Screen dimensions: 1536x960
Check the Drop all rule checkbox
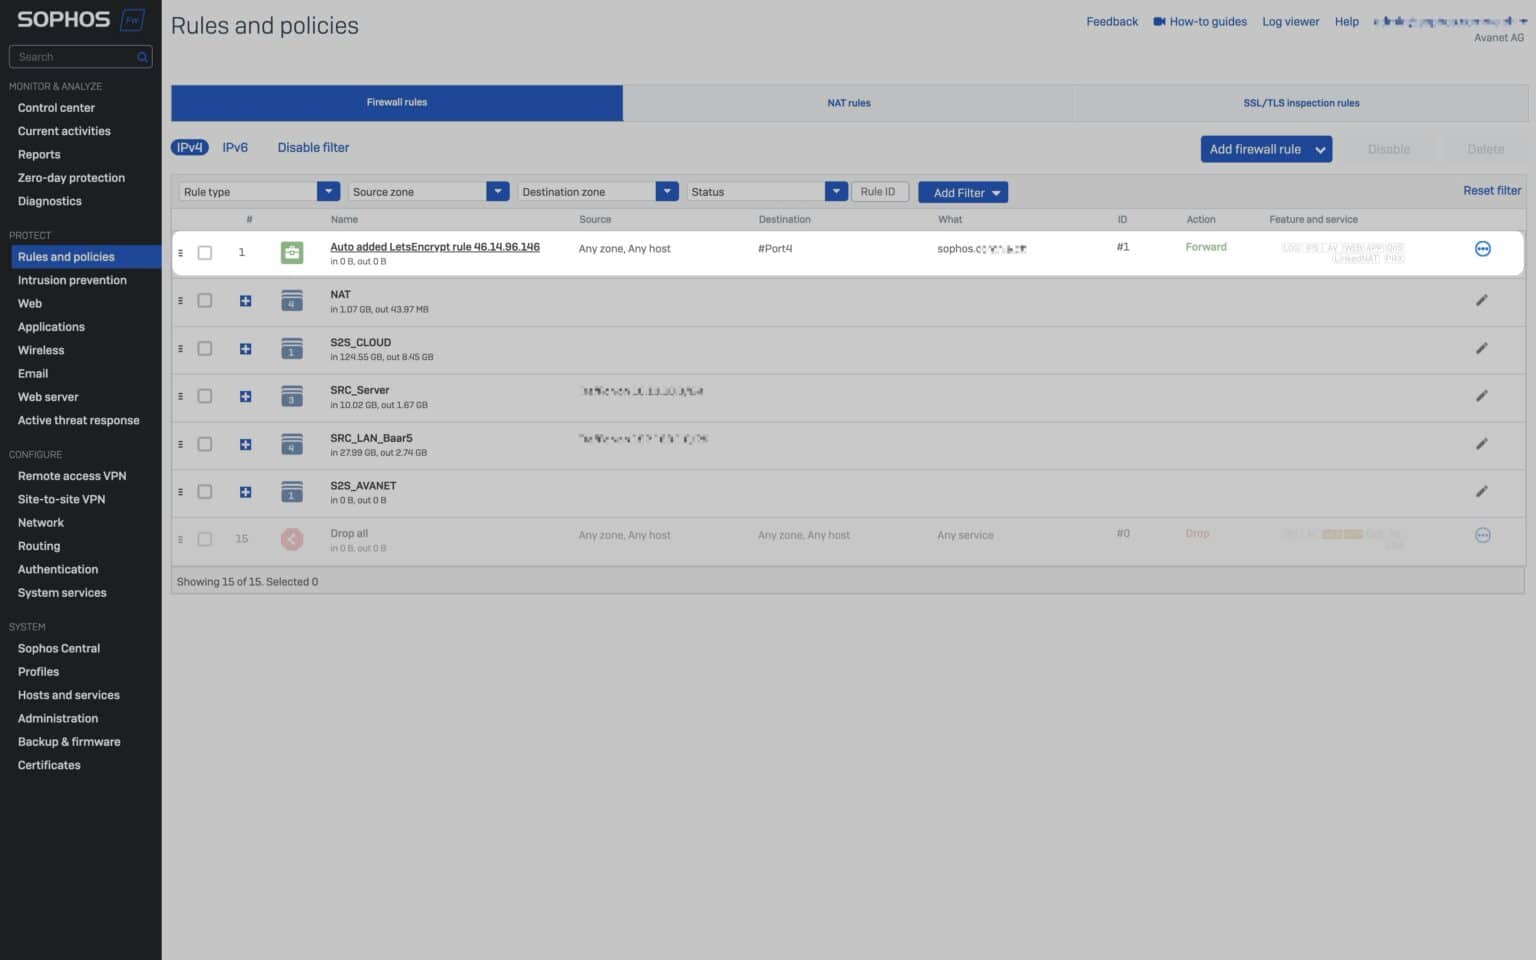point(205,539)
